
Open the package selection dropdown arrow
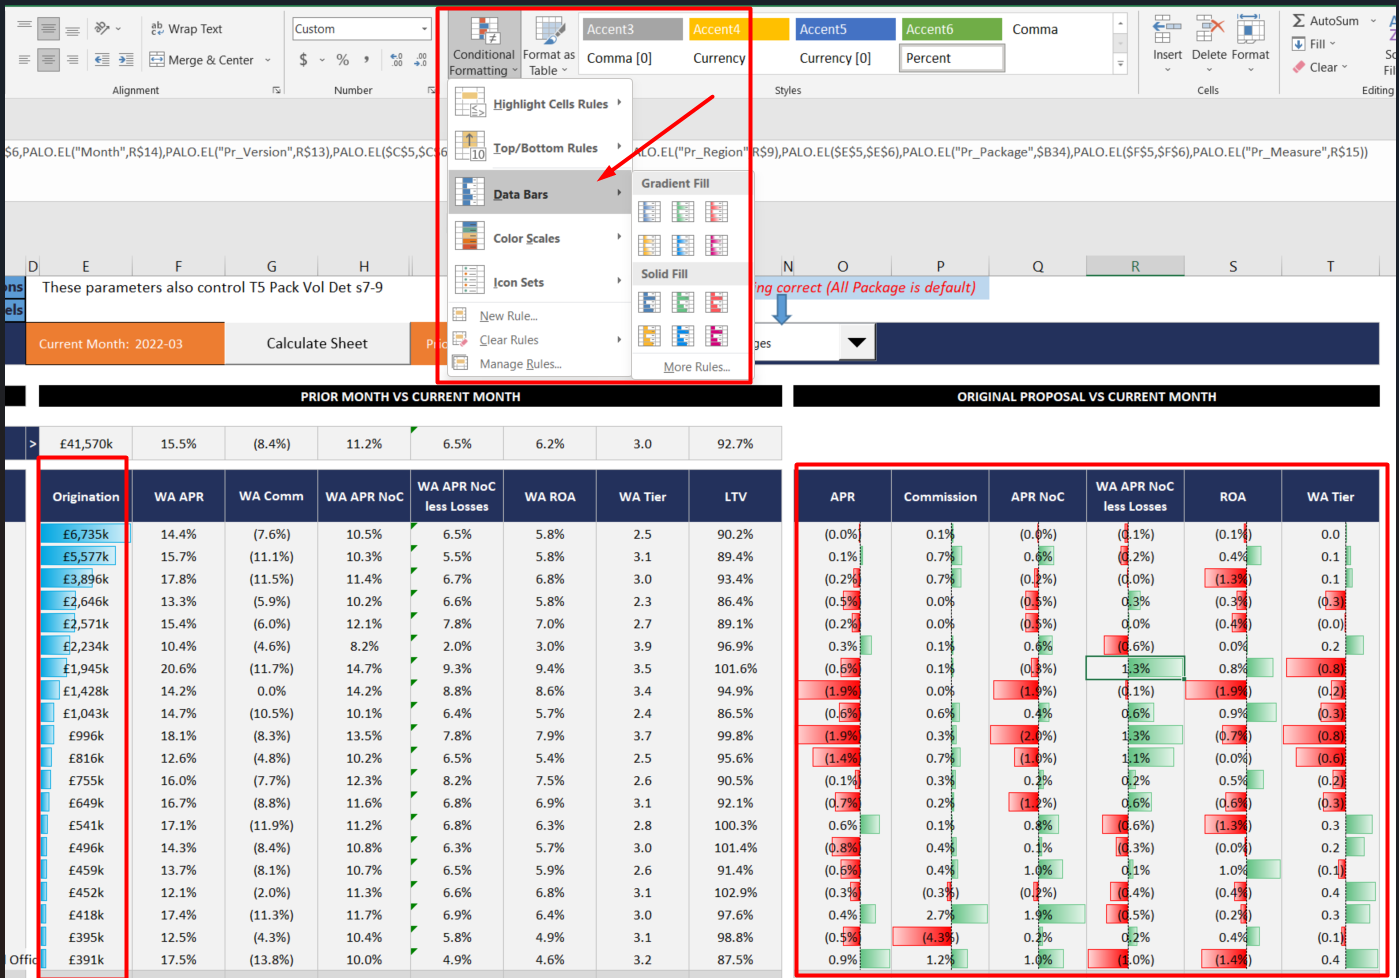[x=857, y=342]
